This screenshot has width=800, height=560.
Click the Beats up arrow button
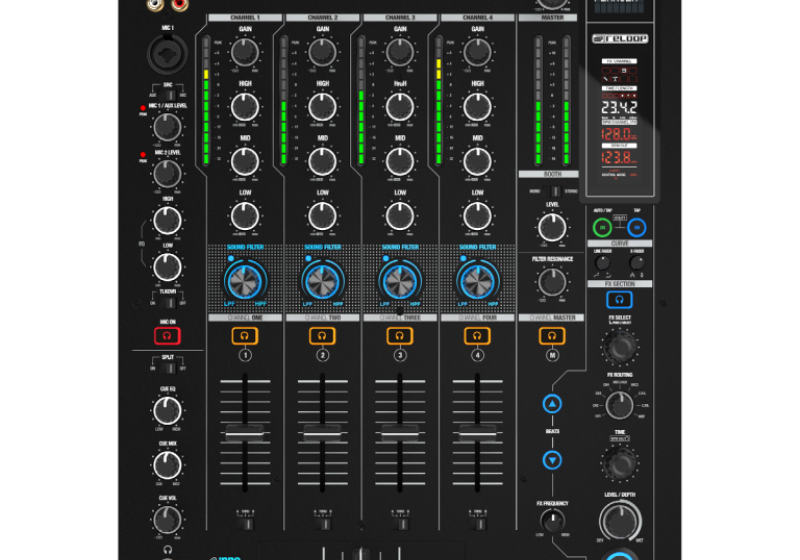(x=552, y=404)
